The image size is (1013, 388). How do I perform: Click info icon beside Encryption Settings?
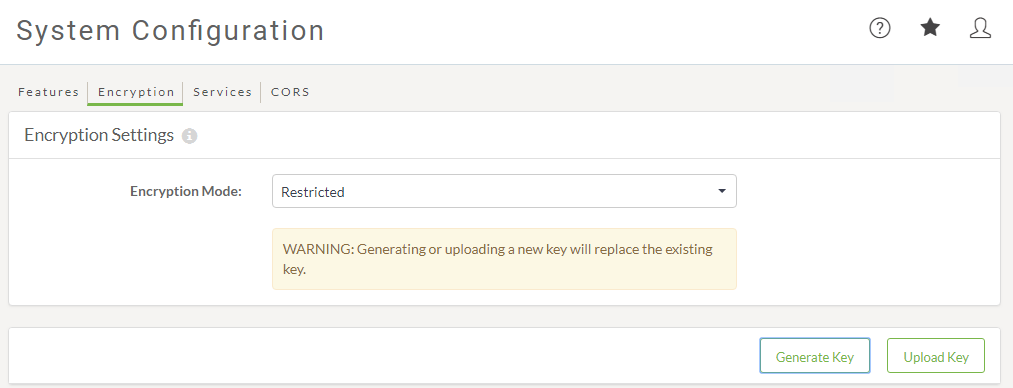(x=189, y=136)
